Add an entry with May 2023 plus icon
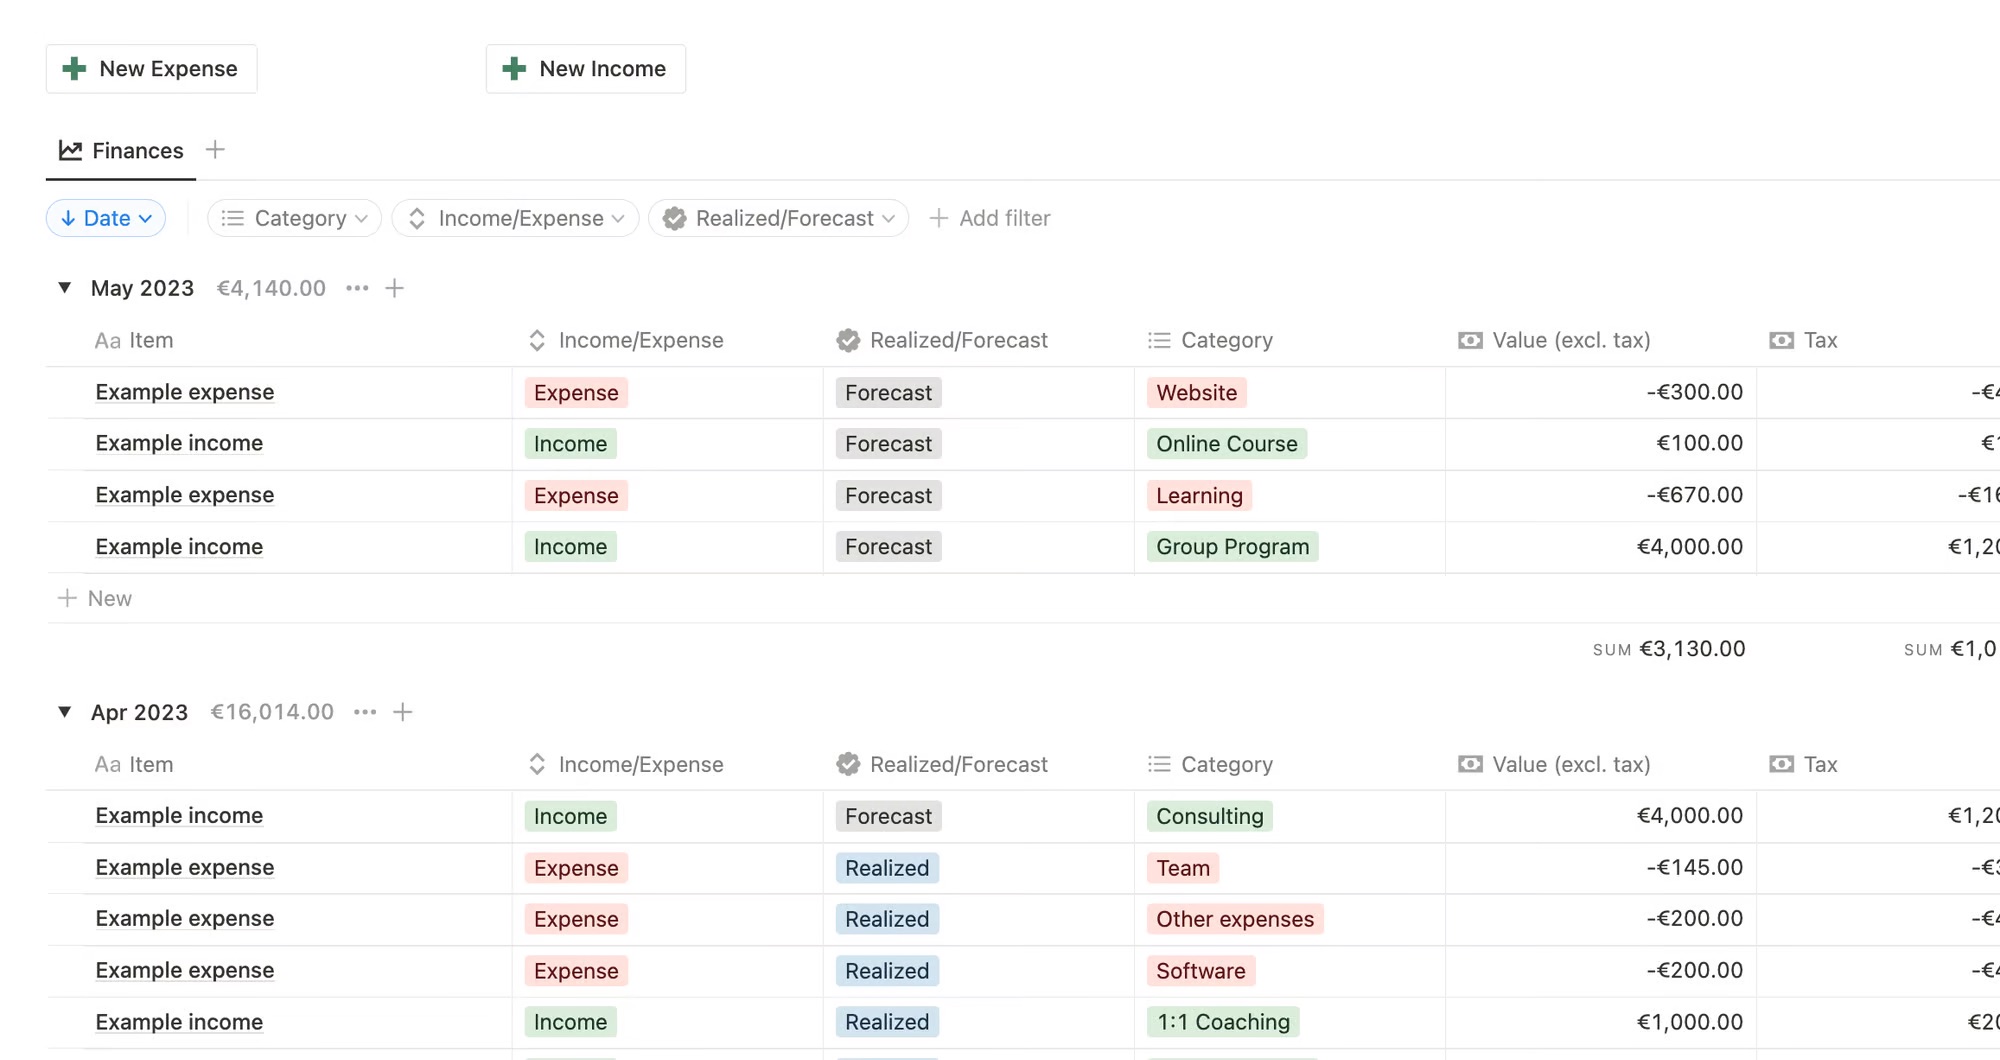This screenshot has height=1060, width=2000. tap(395, 288)
